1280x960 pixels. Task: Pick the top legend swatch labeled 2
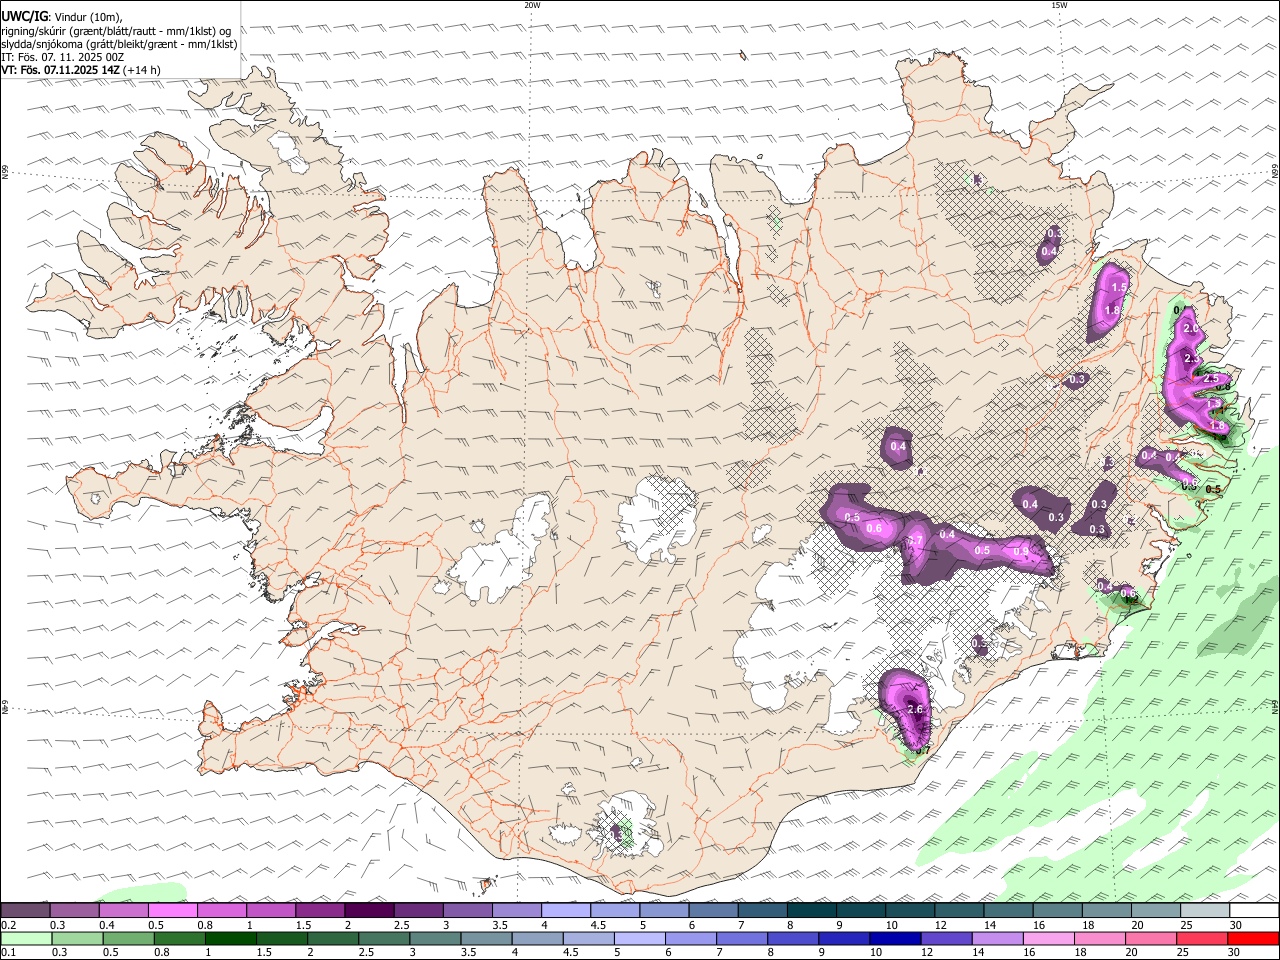pyautogui.click(x=369, y=911)
